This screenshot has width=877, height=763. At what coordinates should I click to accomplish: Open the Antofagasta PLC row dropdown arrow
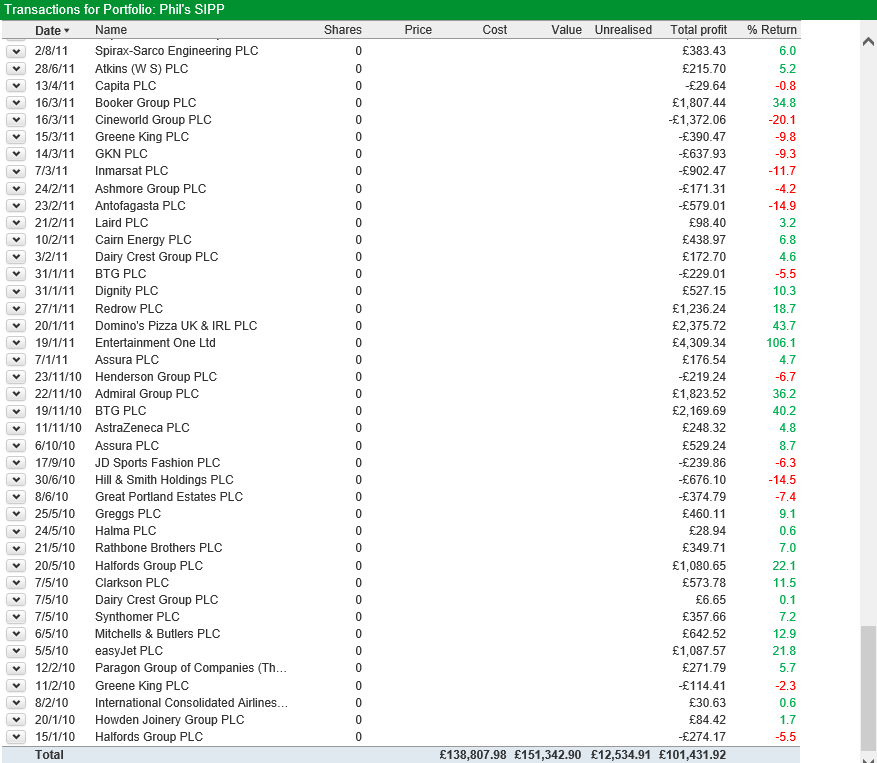[x=16, y=206]
